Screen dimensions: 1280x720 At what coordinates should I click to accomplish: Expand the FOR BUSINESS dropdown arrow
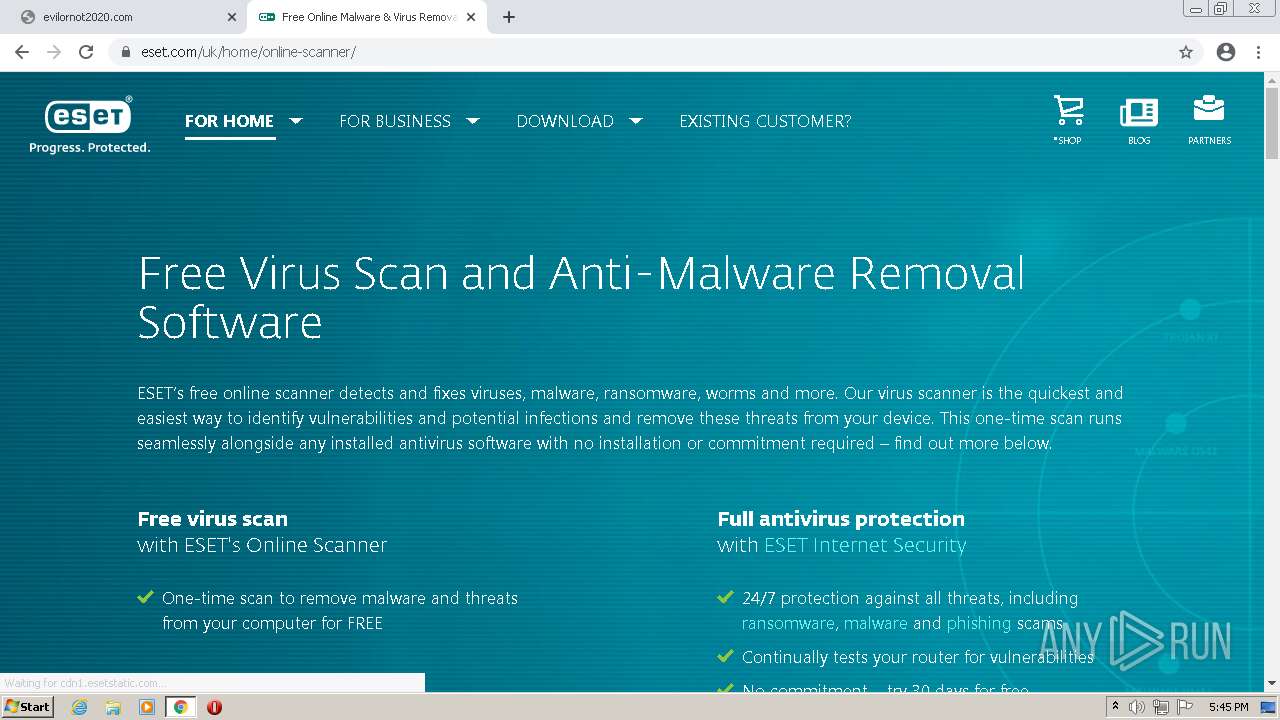point(473,121)
